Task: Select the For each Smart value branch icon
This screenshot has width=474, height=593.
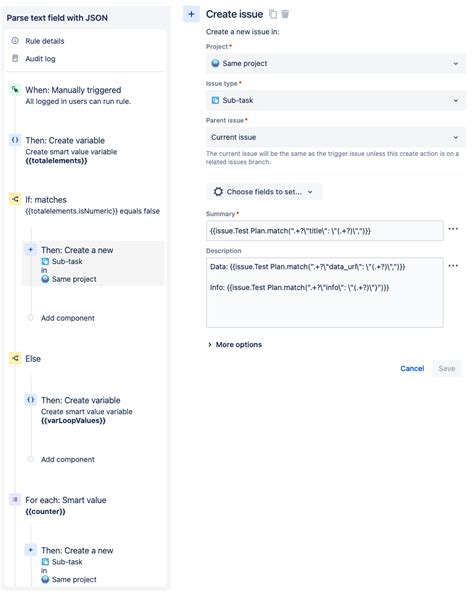Action: click(x=15, y=500)
